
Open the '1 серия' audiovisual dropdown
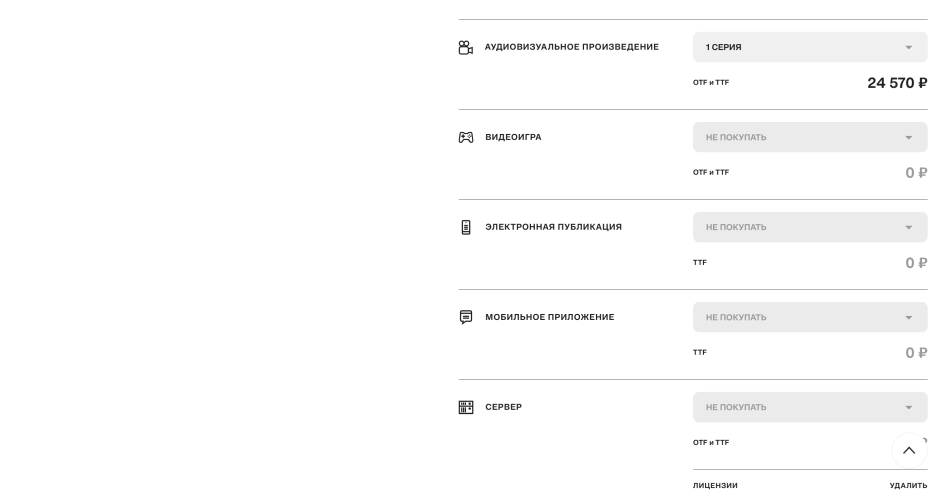point(810,47)
